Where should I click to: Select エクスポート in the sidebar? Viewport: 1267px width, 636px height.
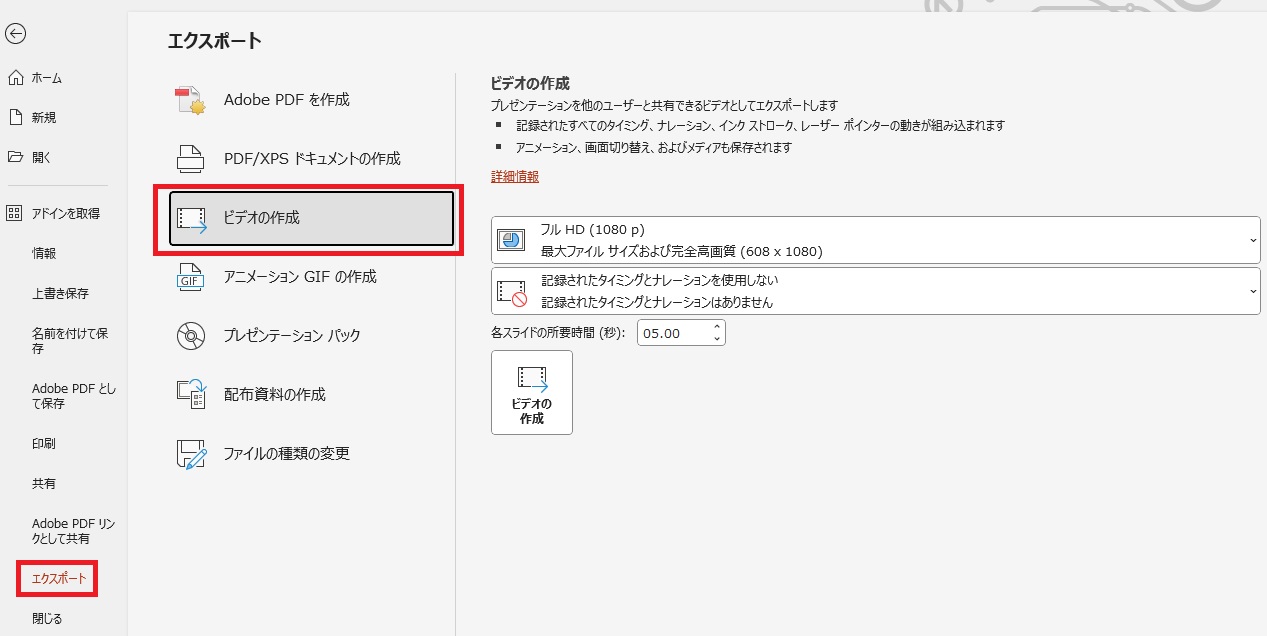pyautogui.click(x=58, y=579)
